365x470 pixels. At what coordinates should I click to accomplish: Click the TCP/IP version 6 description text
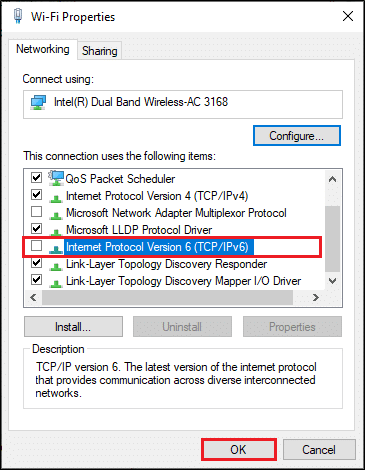(x=176, y=380)
